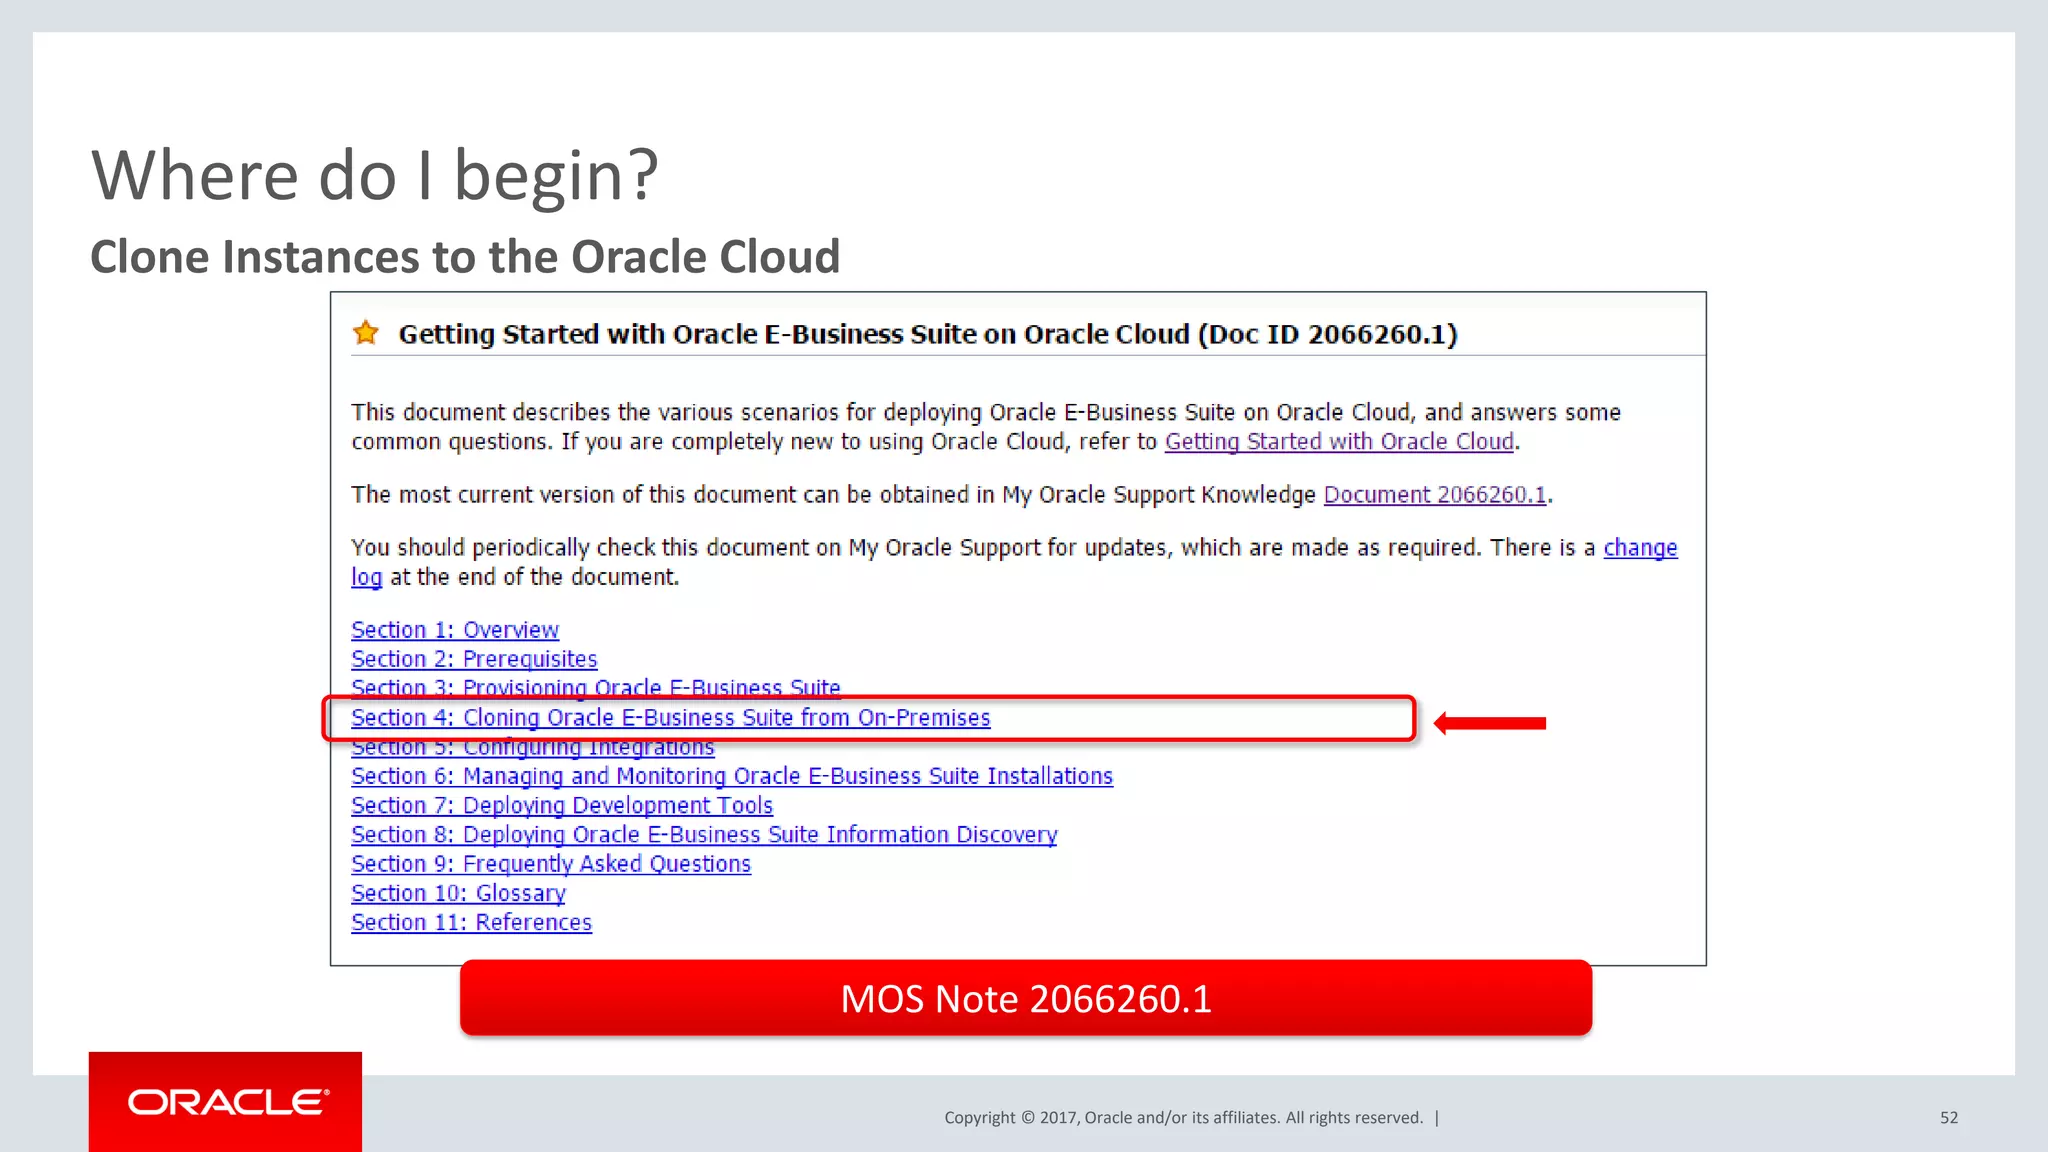The height and width of the screenshot is (1152, 2048).
Task: Go to Section 5: Configuring Integrations
Action: (533, 748)
